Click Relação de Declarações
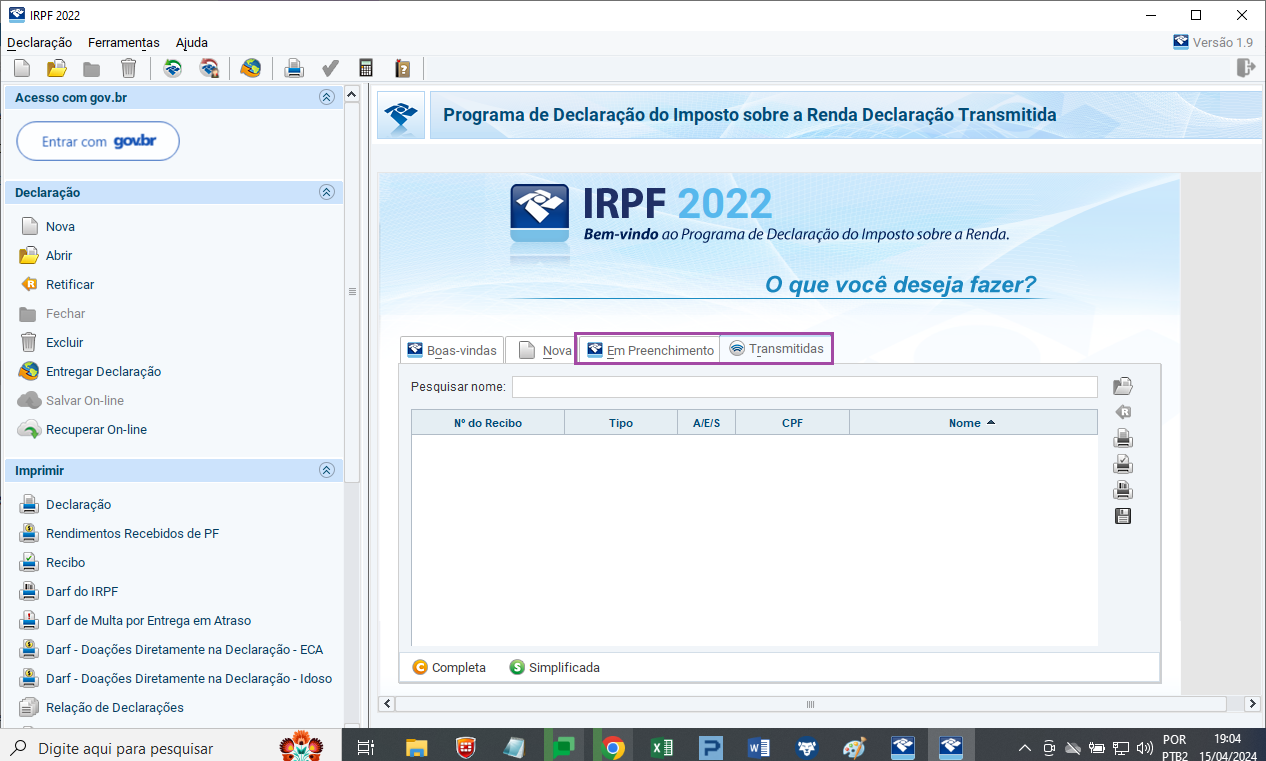Viewport: 1266px width, 761px height. (x=115, y=708)
